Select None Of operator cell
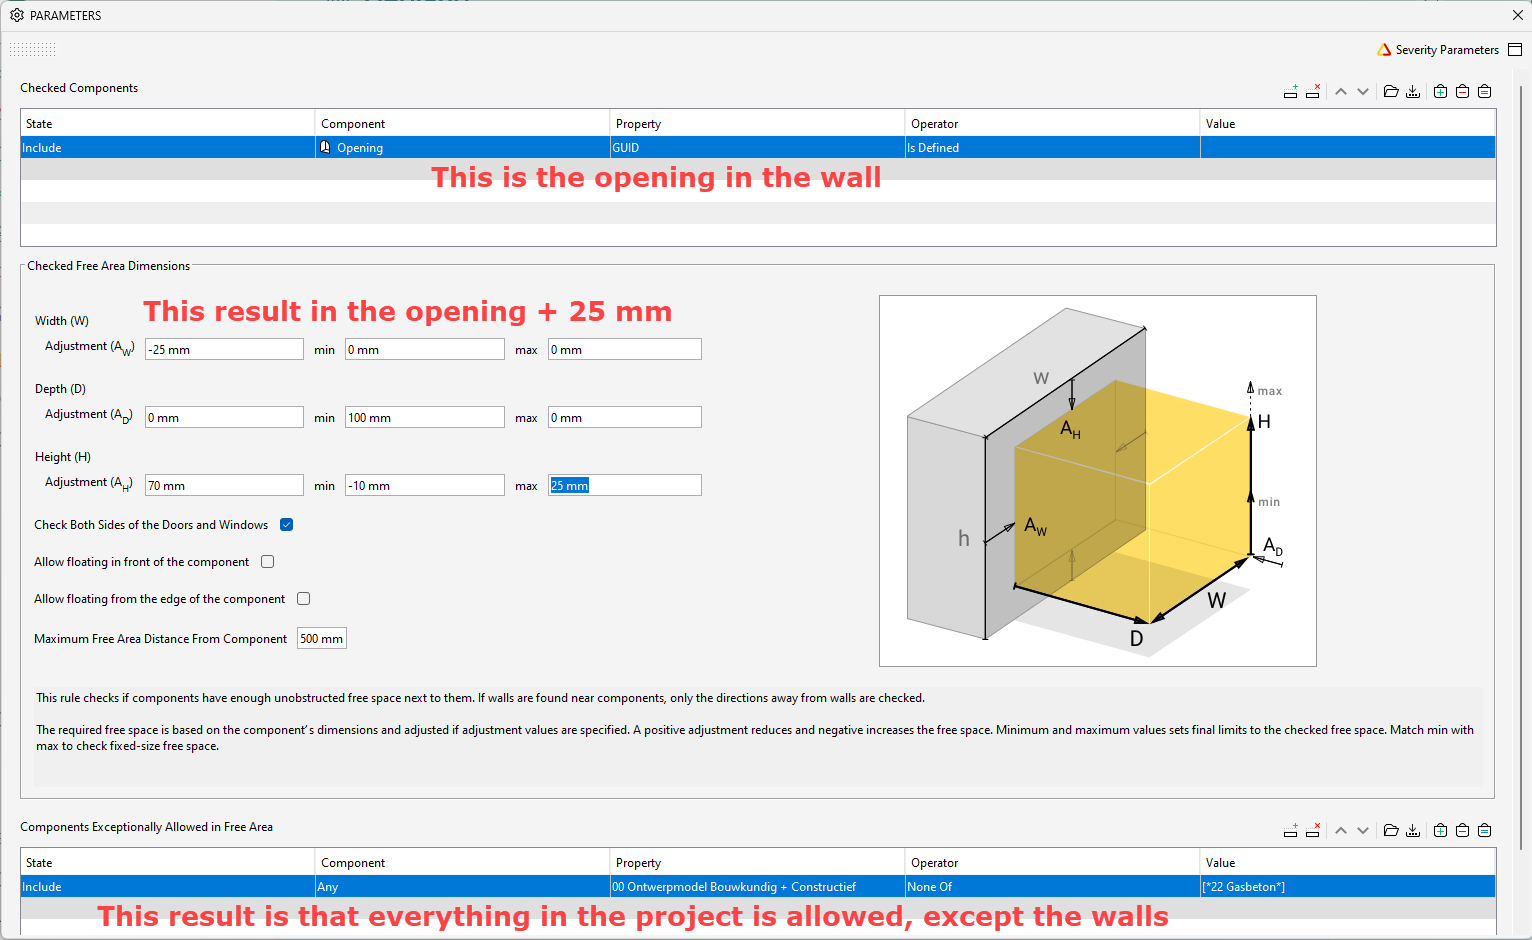Viewport: 1532px width, 940px height. [1053, 887]
